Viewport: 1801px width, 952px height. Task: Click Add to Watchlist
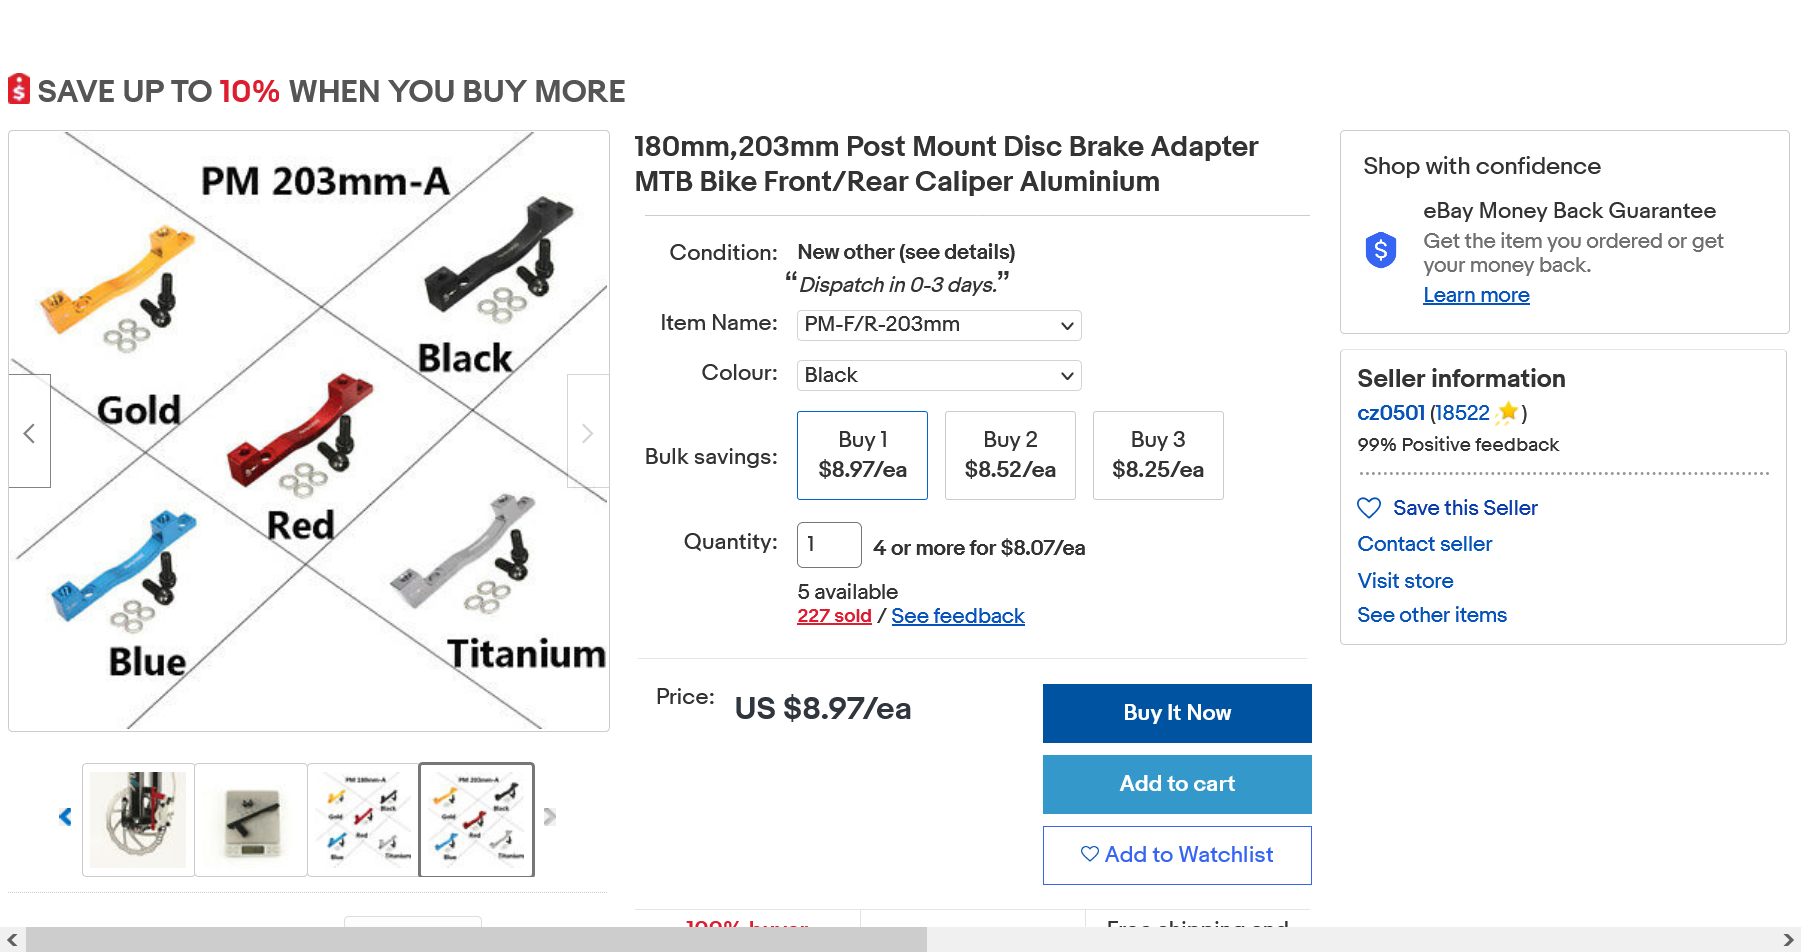click(1177, 855)
